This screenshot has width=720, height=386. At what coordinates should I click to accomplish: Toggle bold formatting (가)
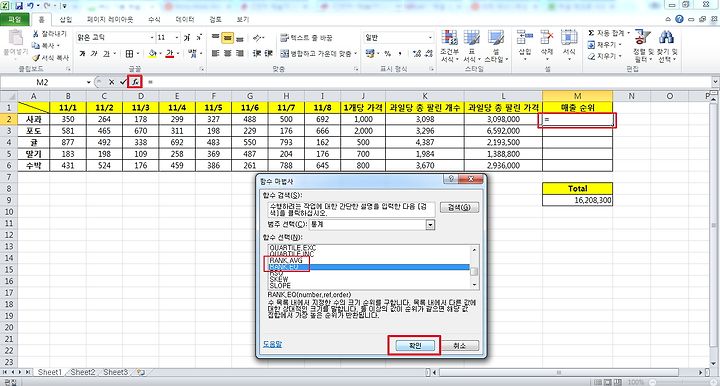(82, 54)
